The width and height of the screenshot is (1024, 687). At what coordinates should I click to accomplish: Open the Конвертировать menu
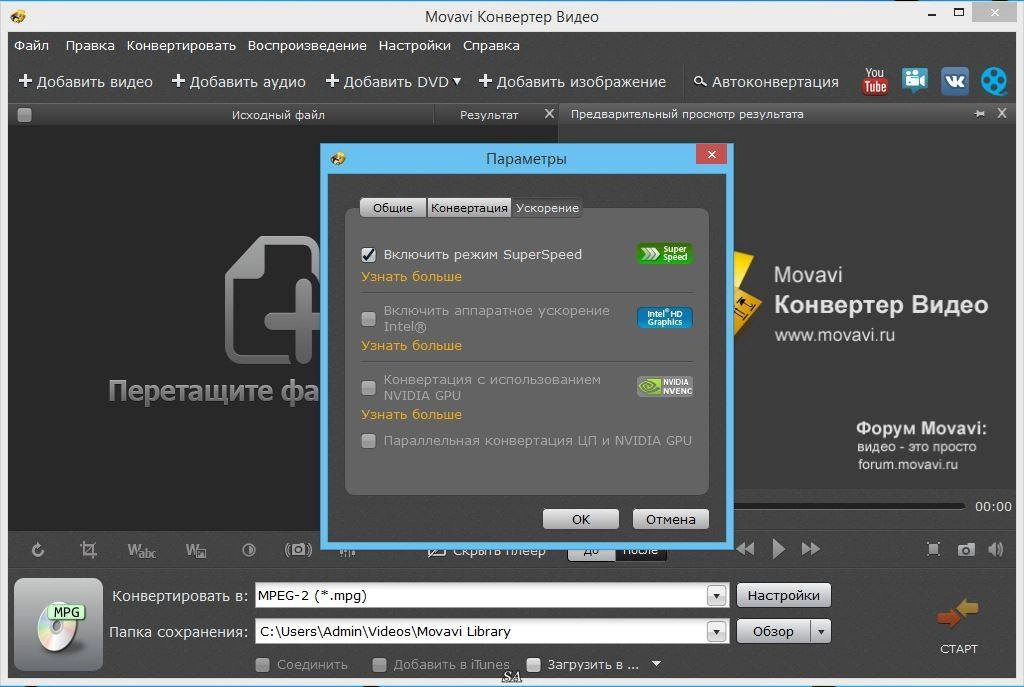click(x=181, y=46)
